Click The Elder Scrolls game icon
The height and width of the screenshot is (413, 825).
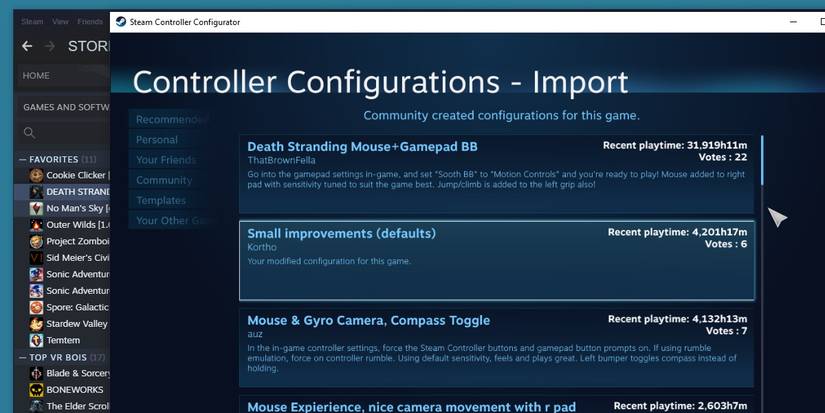[36, 406]
